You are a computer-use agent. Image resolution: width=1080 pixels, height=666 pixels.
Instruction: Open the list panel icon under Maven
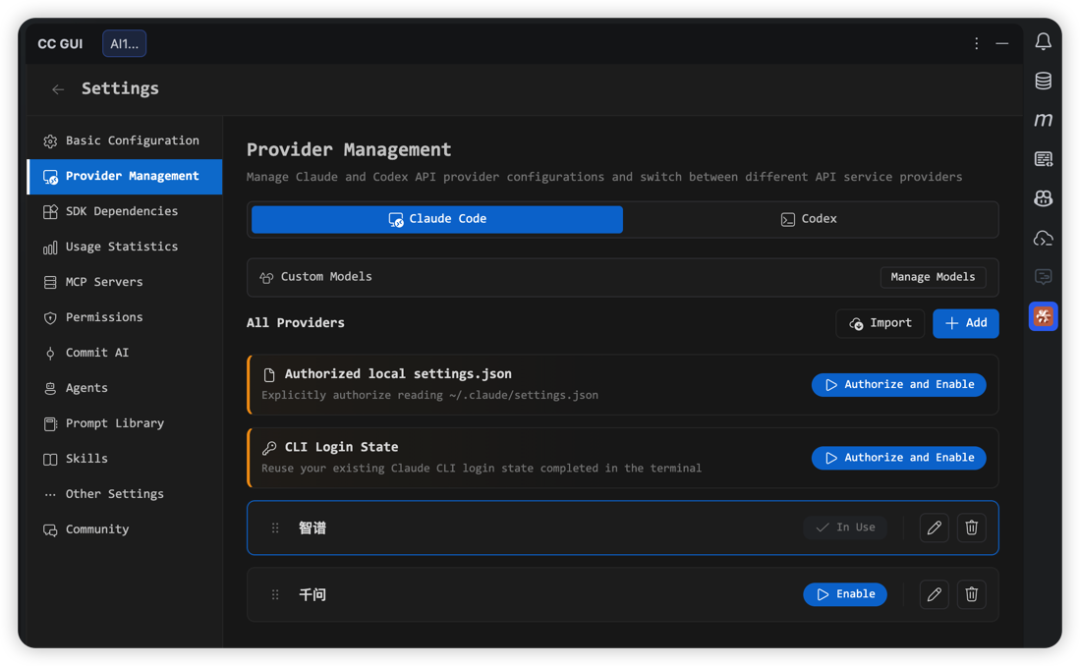[1043, 159]
